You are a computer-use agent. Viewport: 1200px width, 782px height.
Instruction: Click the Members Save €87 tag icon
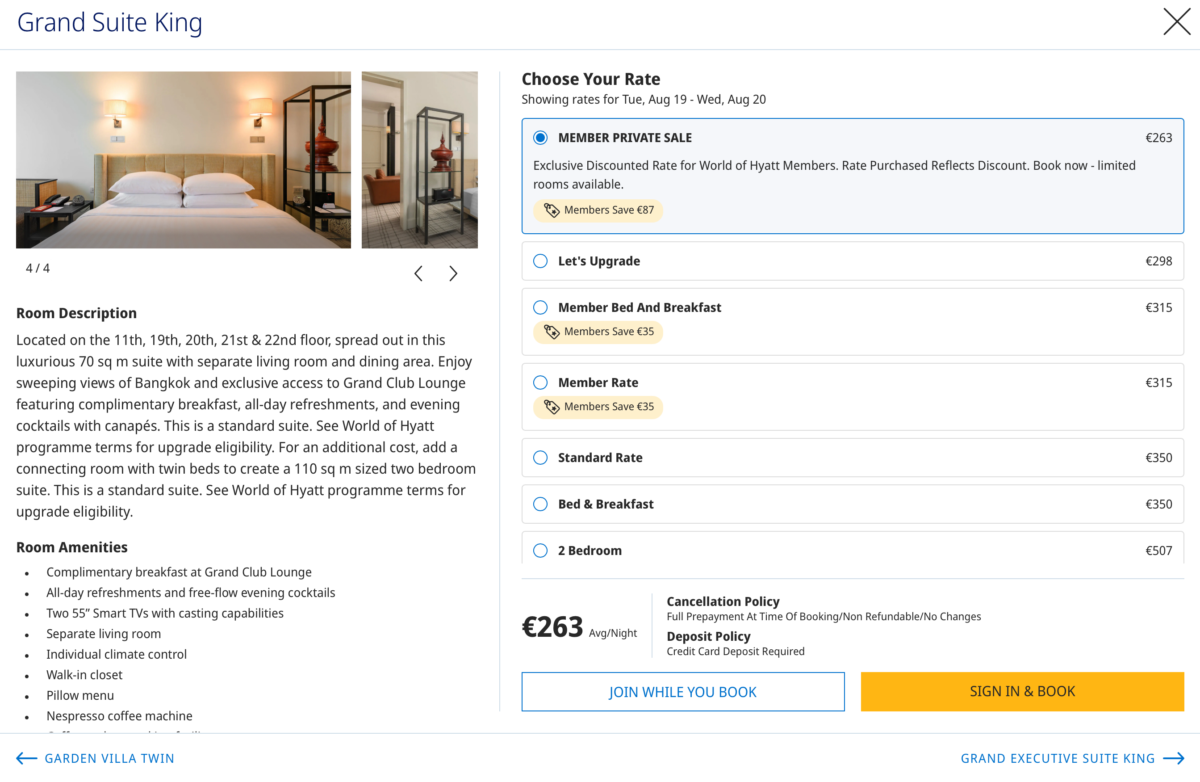tap(552, 210)
